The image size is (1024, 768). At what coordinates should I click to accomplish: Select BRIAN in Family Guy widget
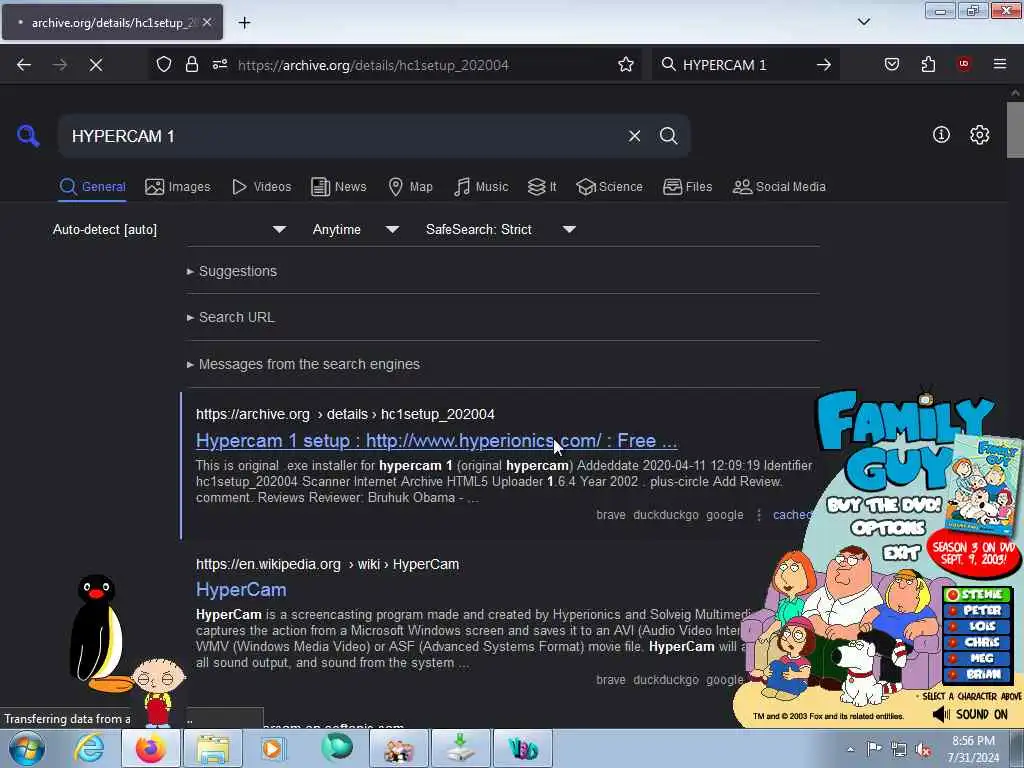click(978, 674)
